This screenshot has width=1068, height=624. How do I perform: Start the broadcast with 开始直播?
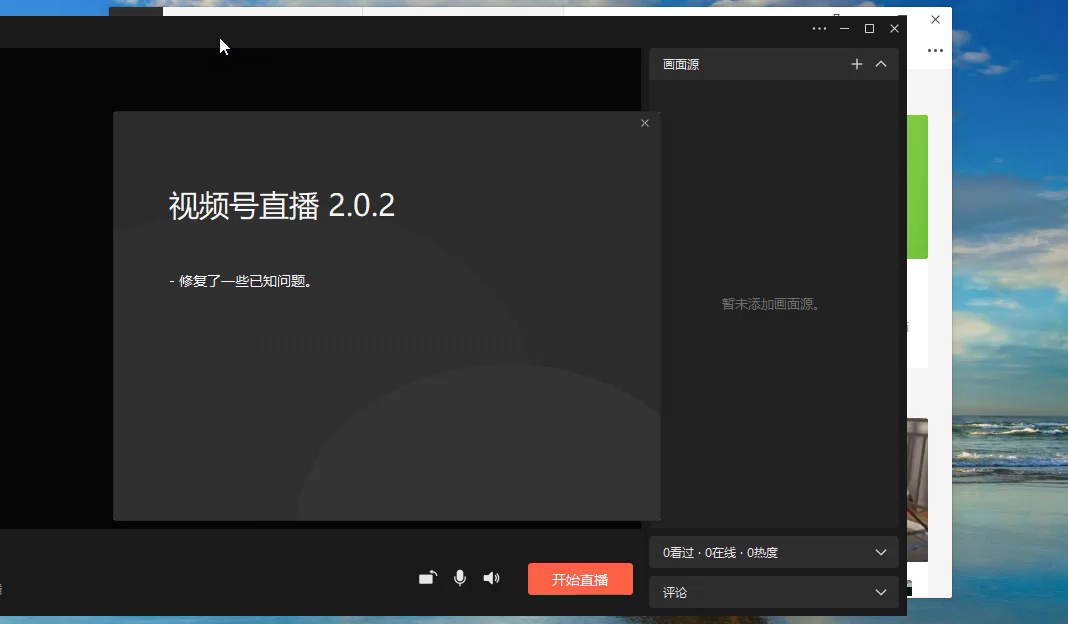click(x=580, y=579)
